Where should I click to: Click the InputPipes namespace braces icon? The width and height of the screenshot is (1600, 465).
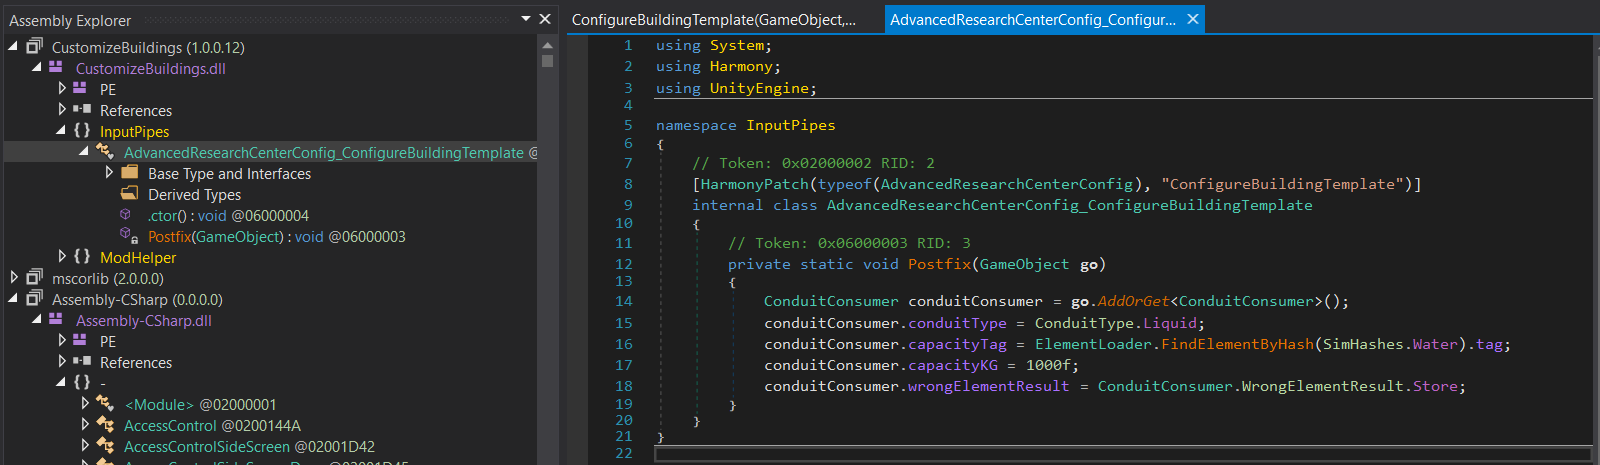click(82, 131)
